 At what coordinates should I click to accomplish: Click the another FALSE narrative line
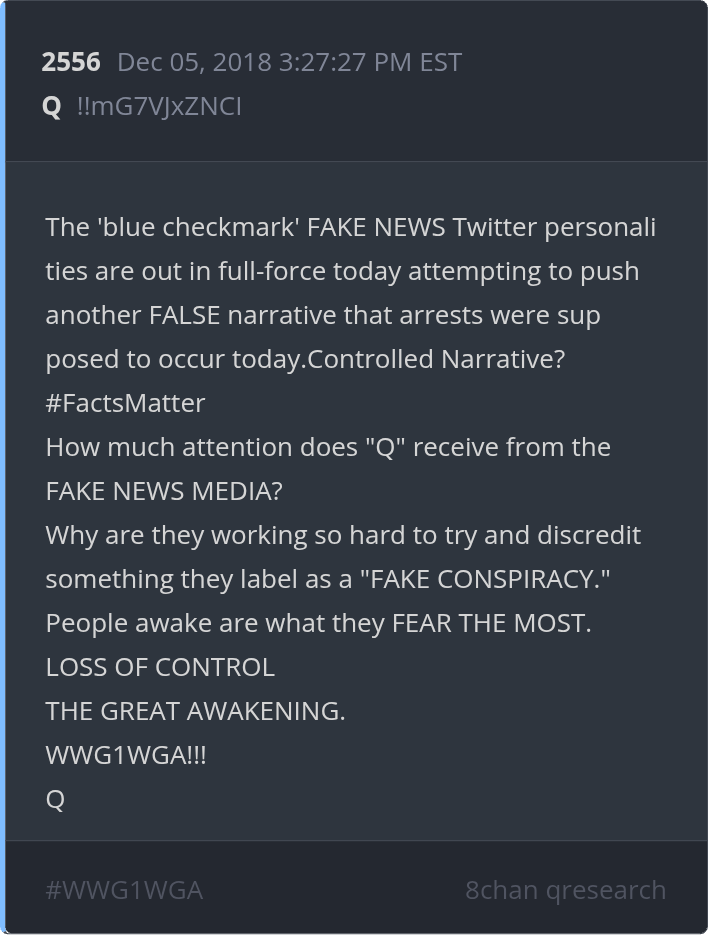(x=323, y=316)
